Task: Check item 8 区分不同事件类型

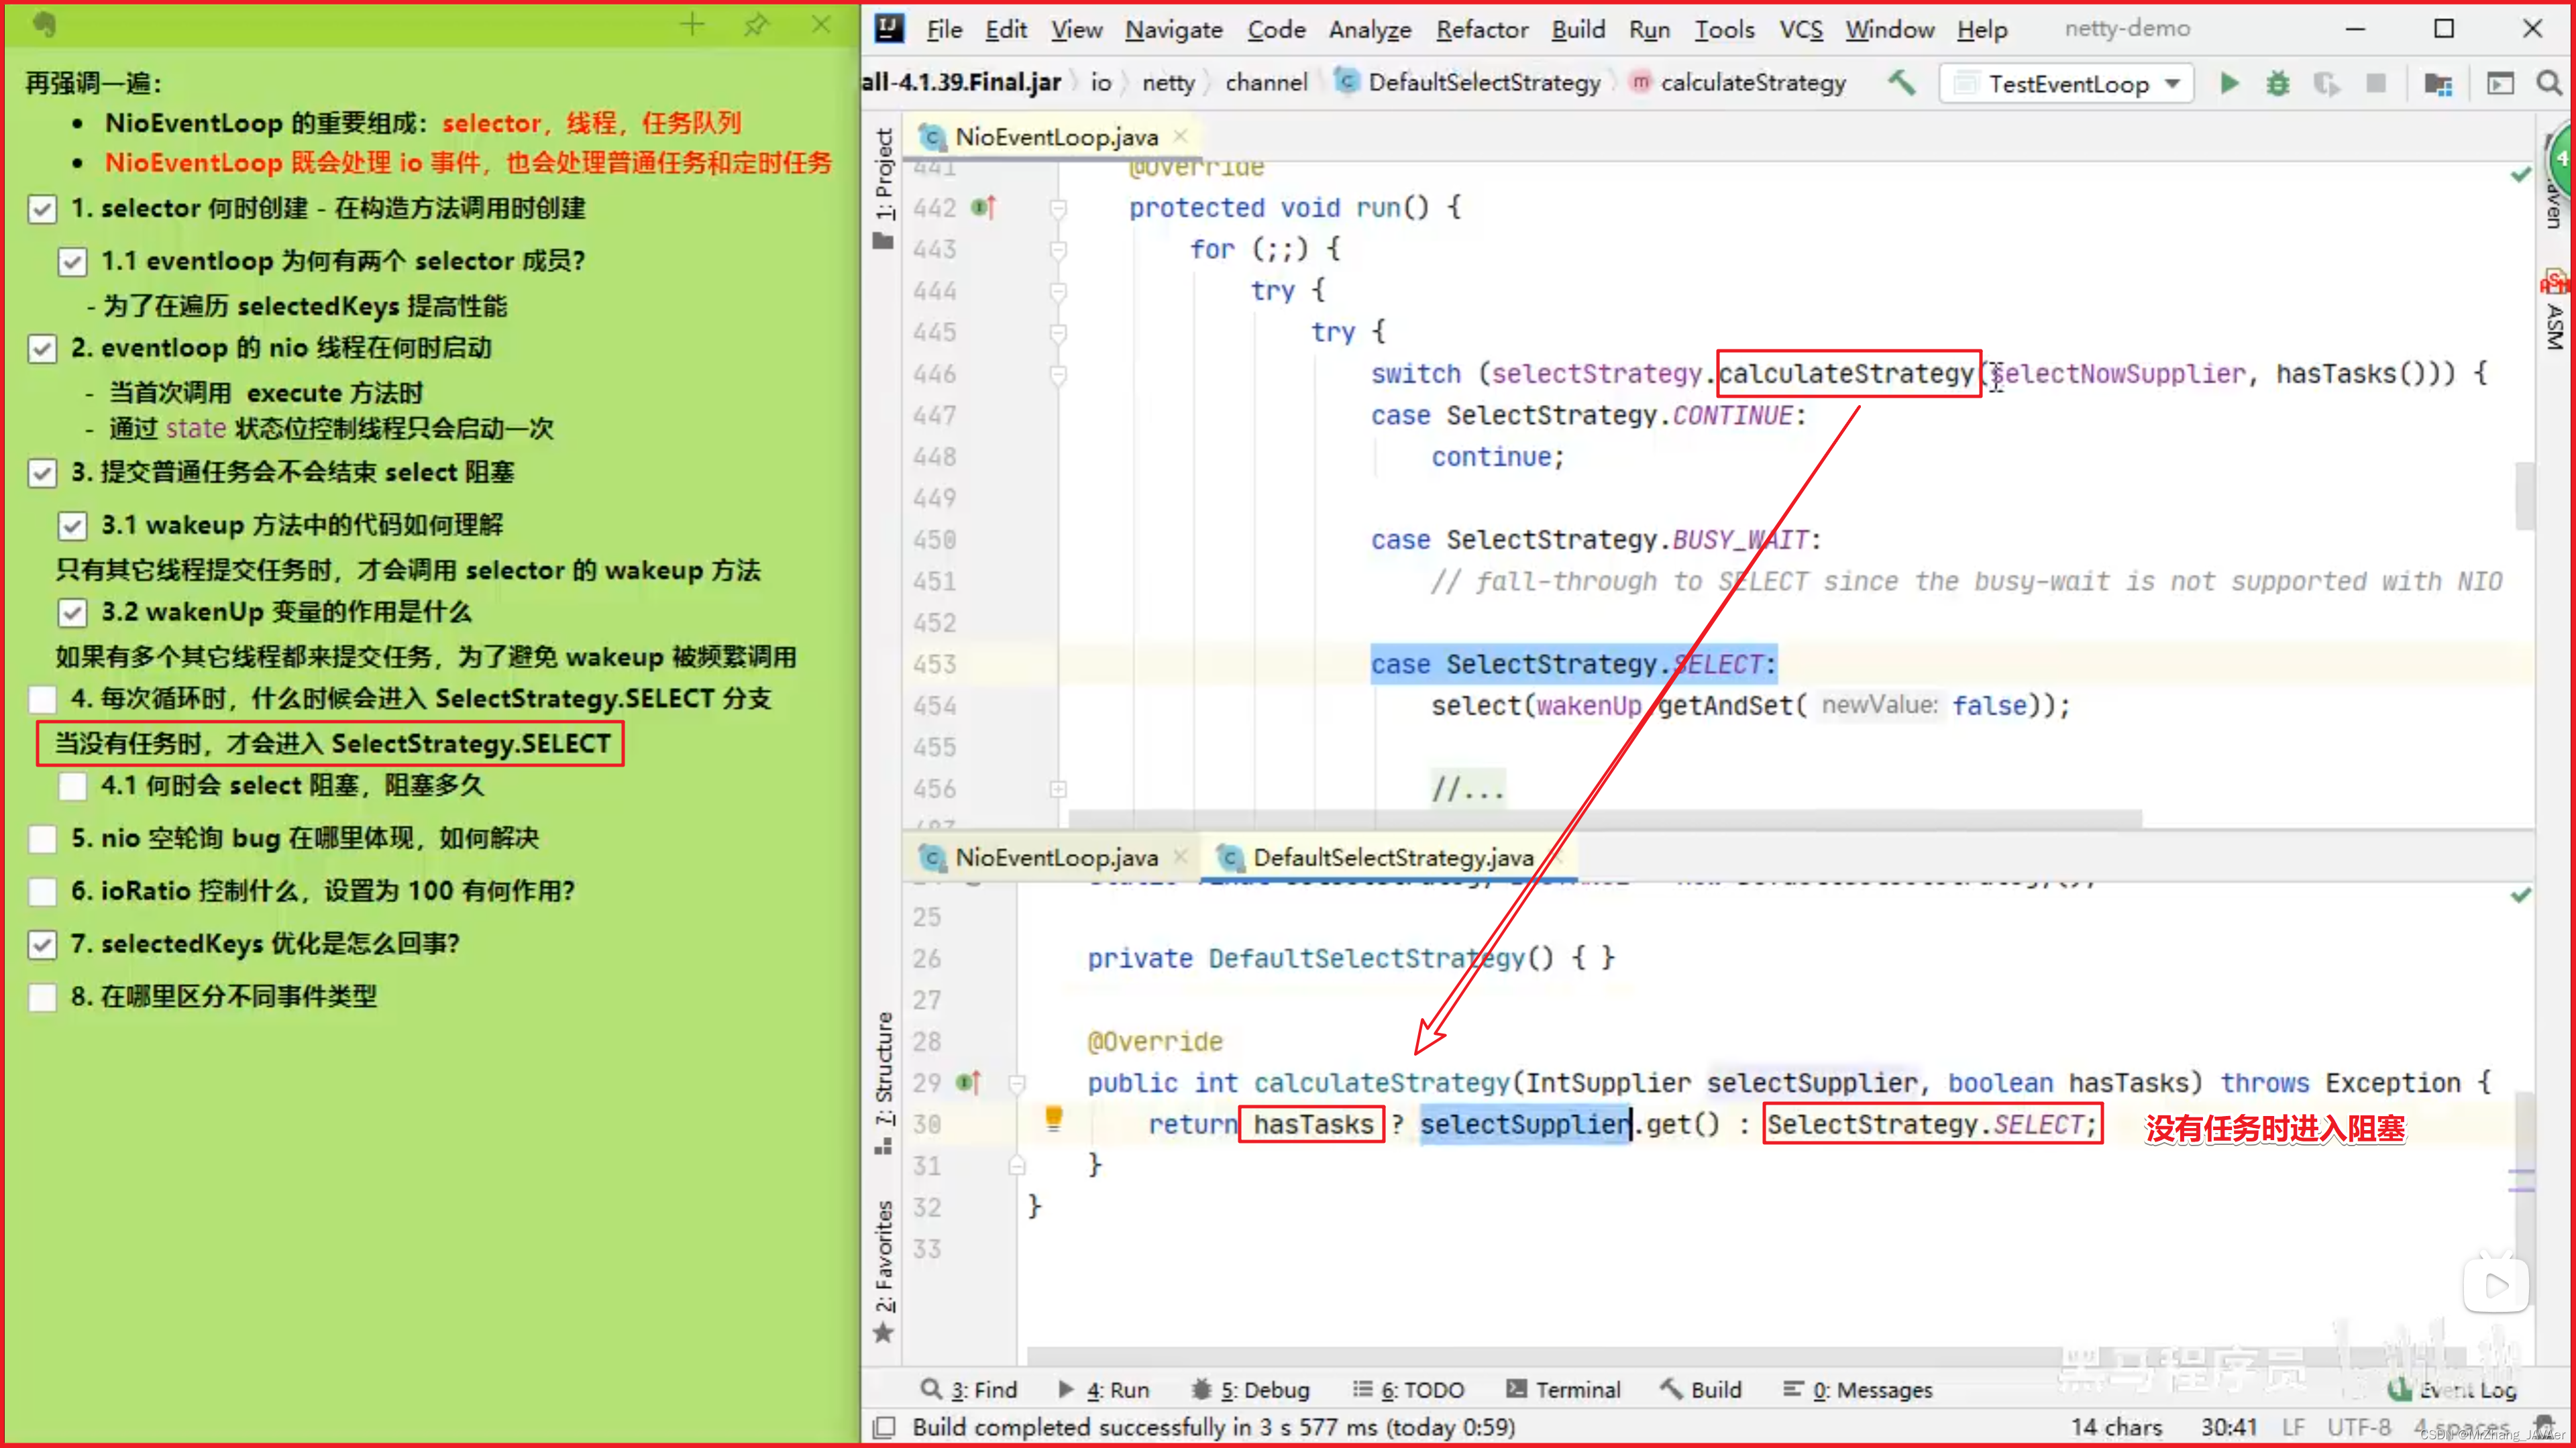Action: point(42,998)
